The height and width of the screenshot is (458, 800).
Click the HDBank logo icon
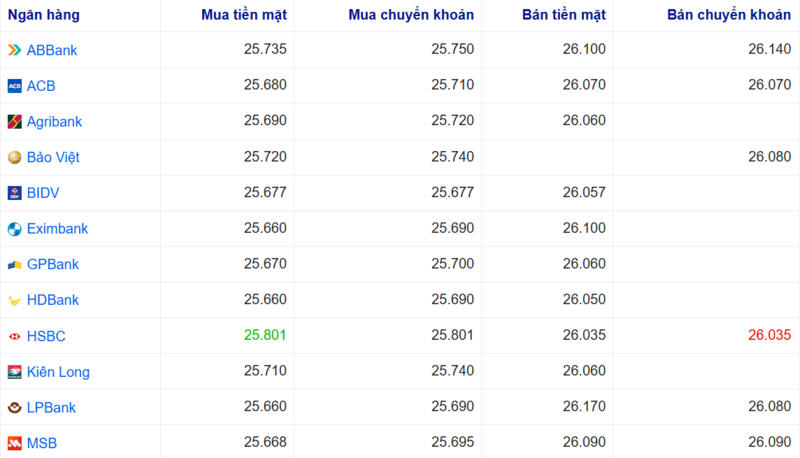click(14, 300)
